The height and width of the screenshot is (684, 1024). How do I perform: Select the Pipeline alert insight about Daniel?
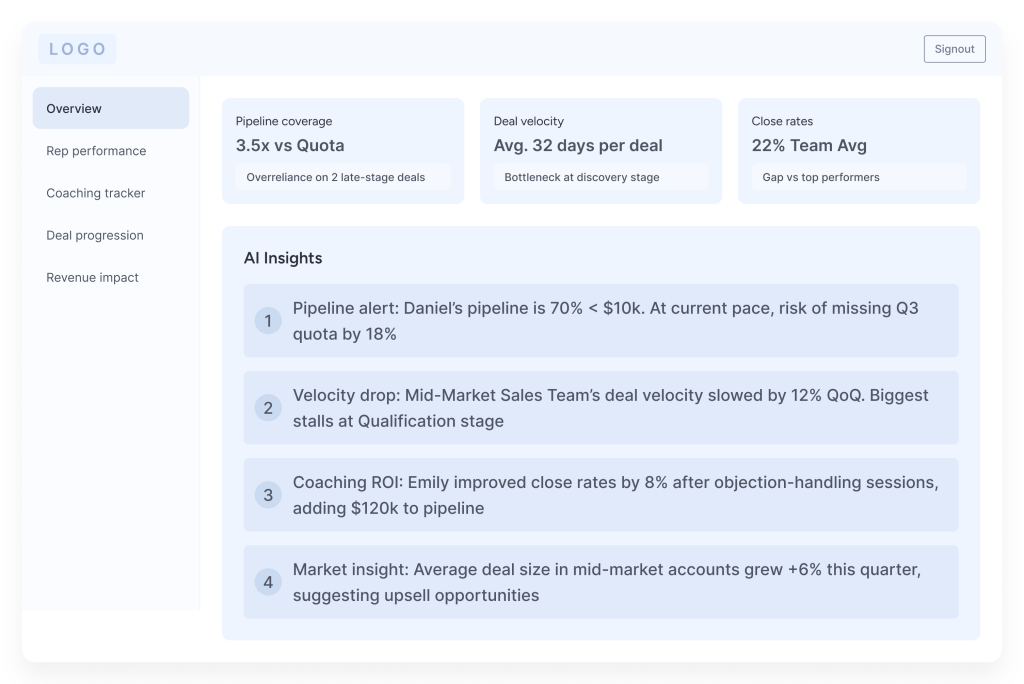605,321
